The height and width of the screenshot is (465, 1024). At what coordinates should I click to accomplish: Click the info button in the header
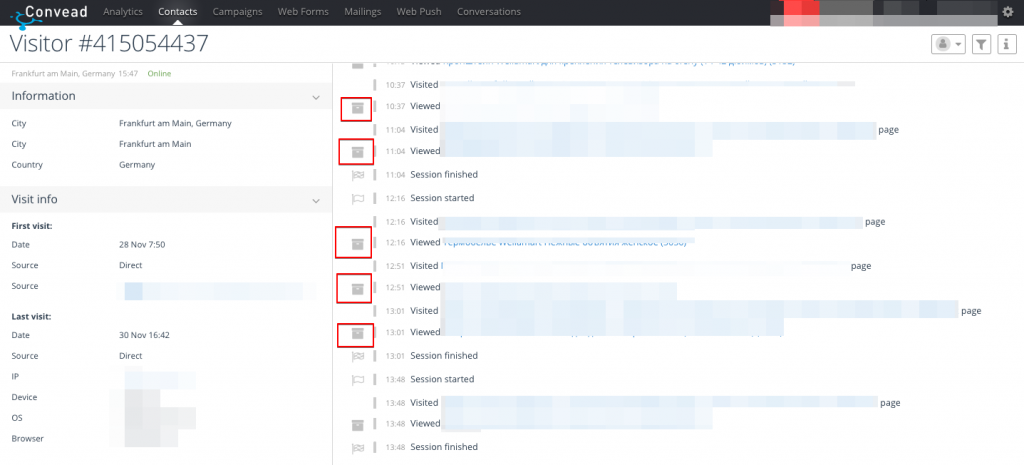1006,44
